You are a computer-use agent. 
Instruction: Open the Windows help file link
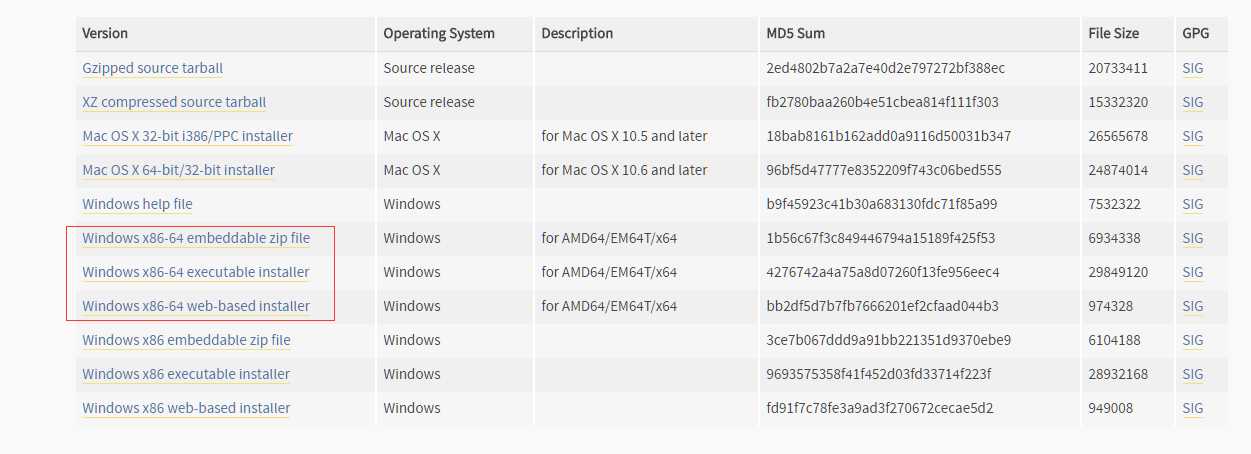pos(137,204)
